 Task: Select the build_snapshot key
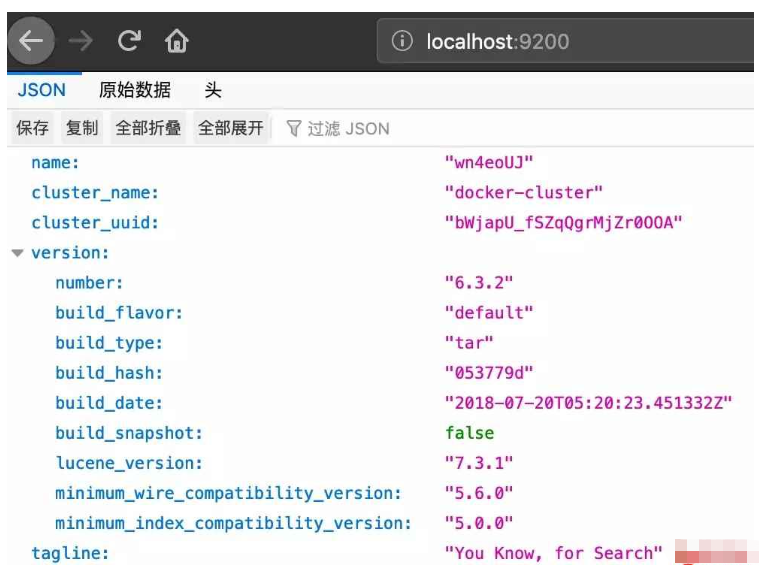click(129, 433)
